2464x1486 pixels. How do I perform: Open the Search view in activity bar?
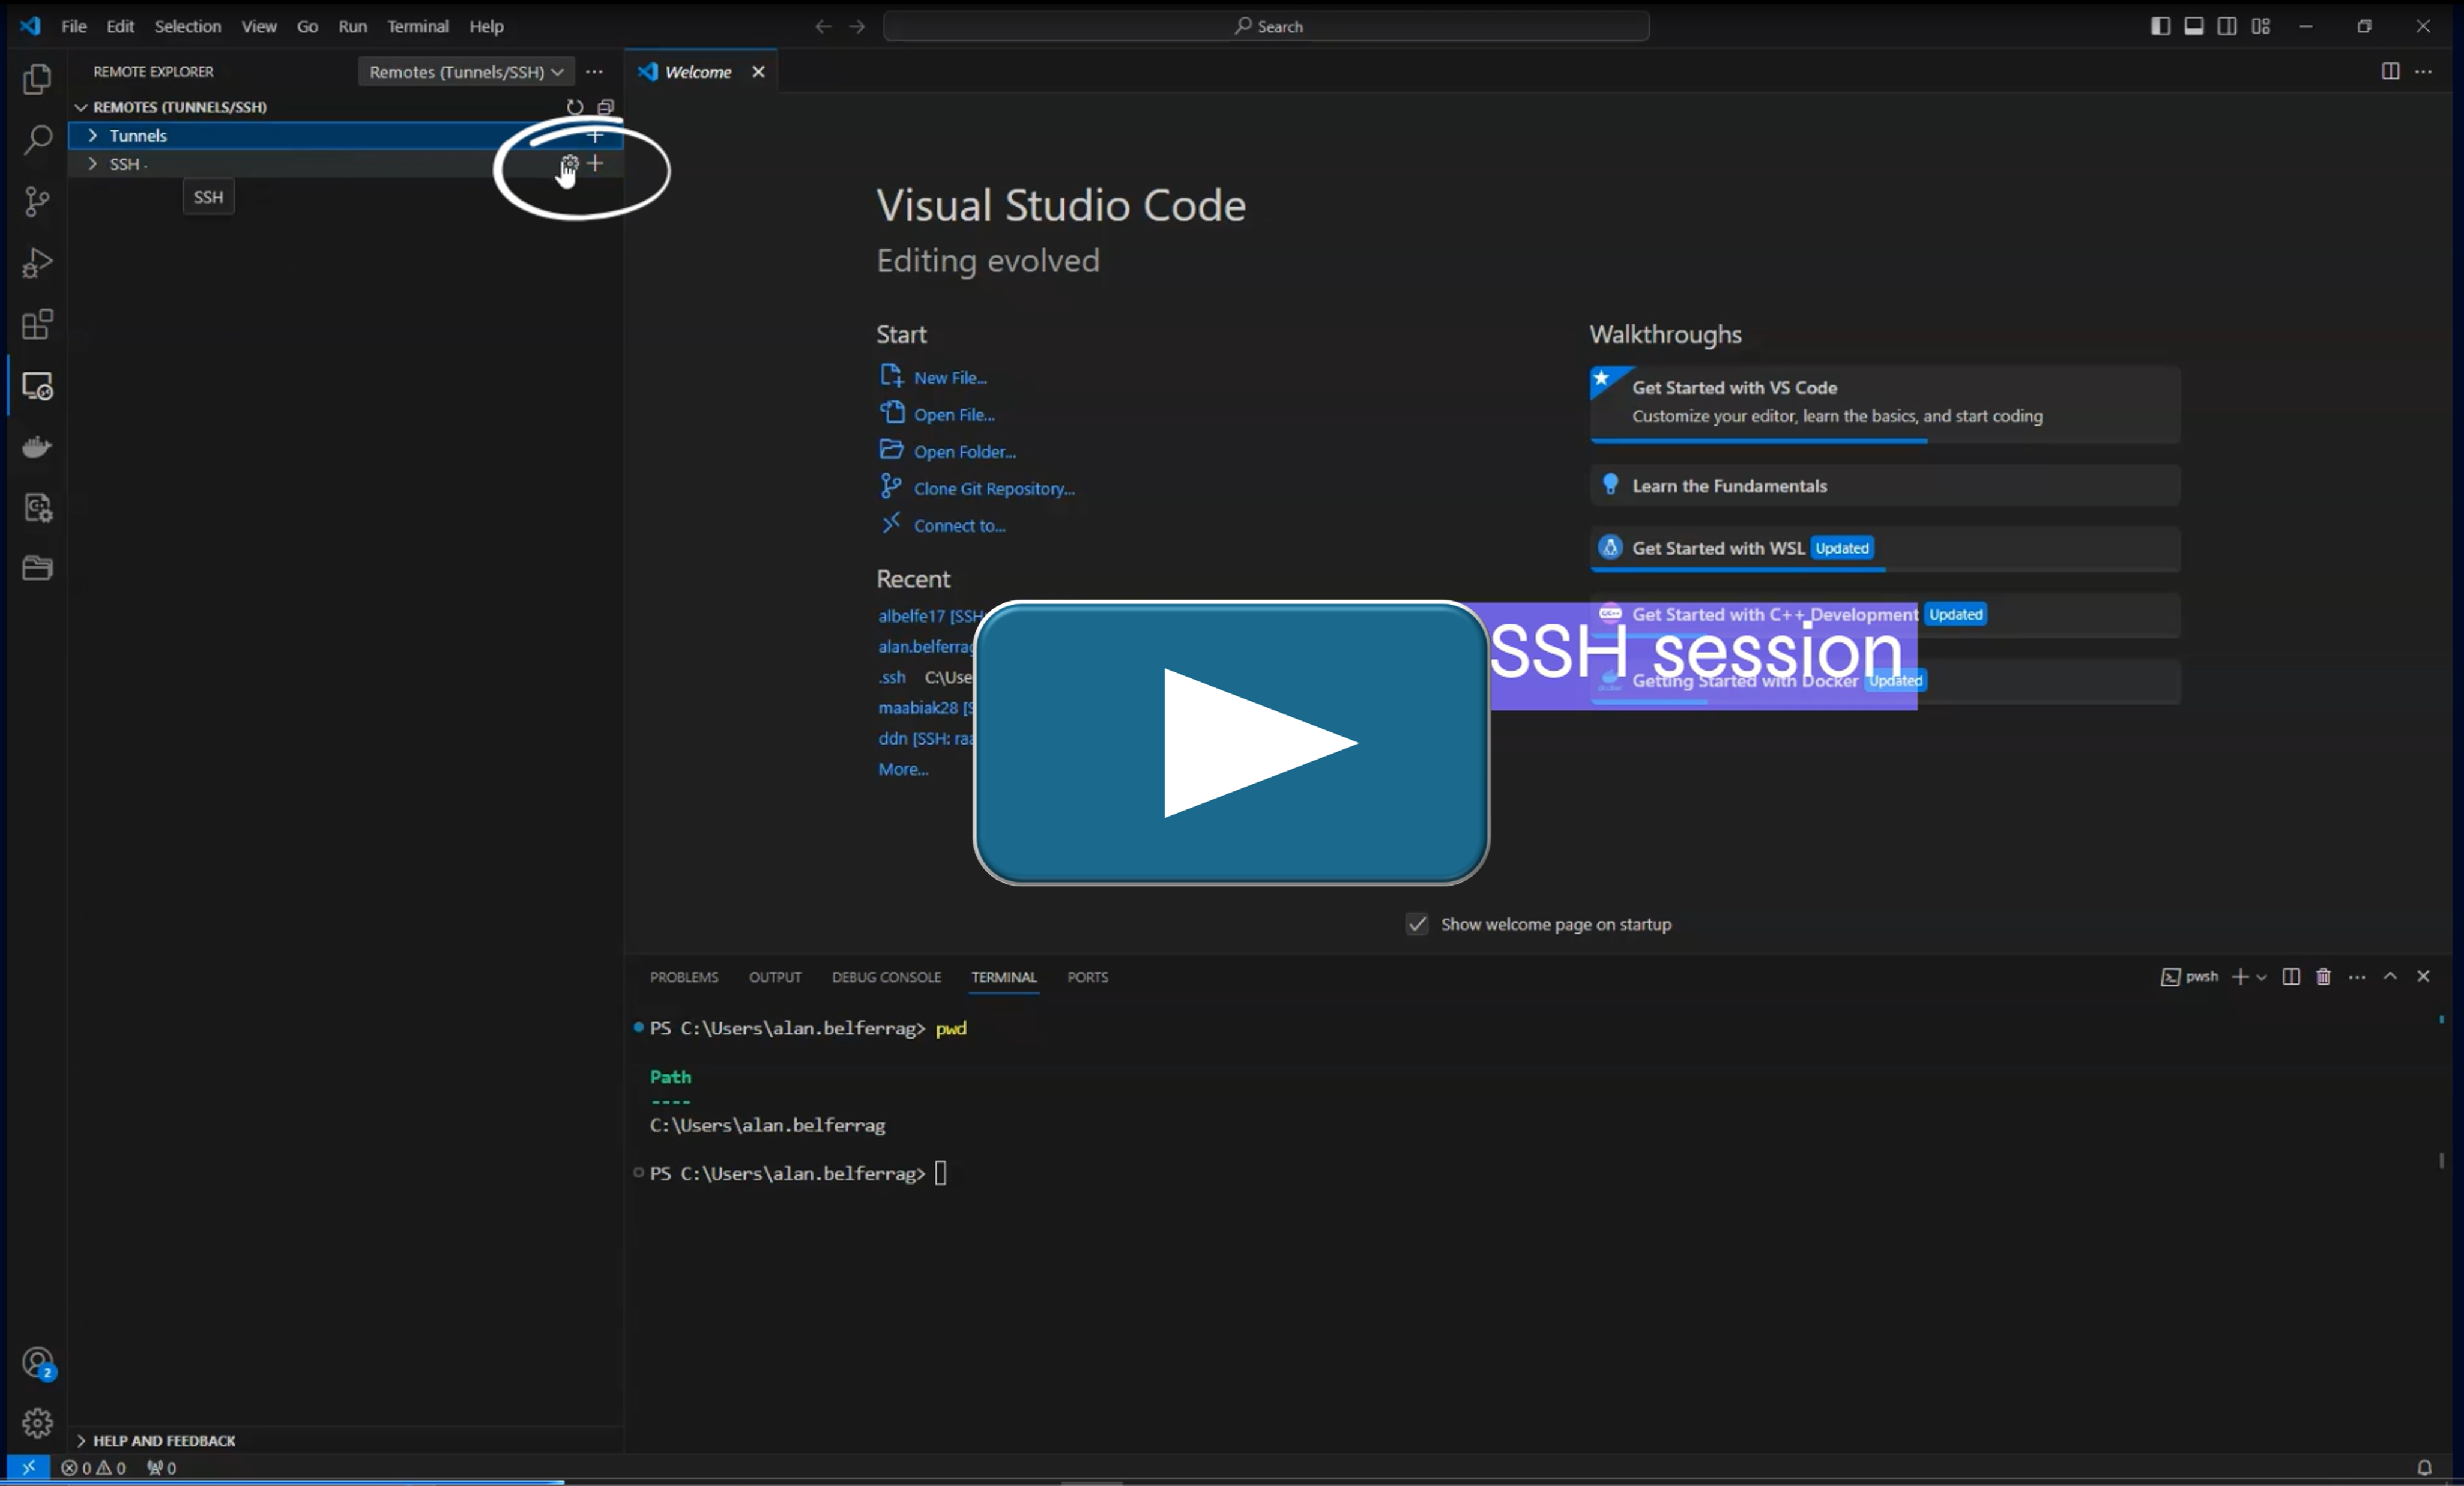tap(37, 140)
